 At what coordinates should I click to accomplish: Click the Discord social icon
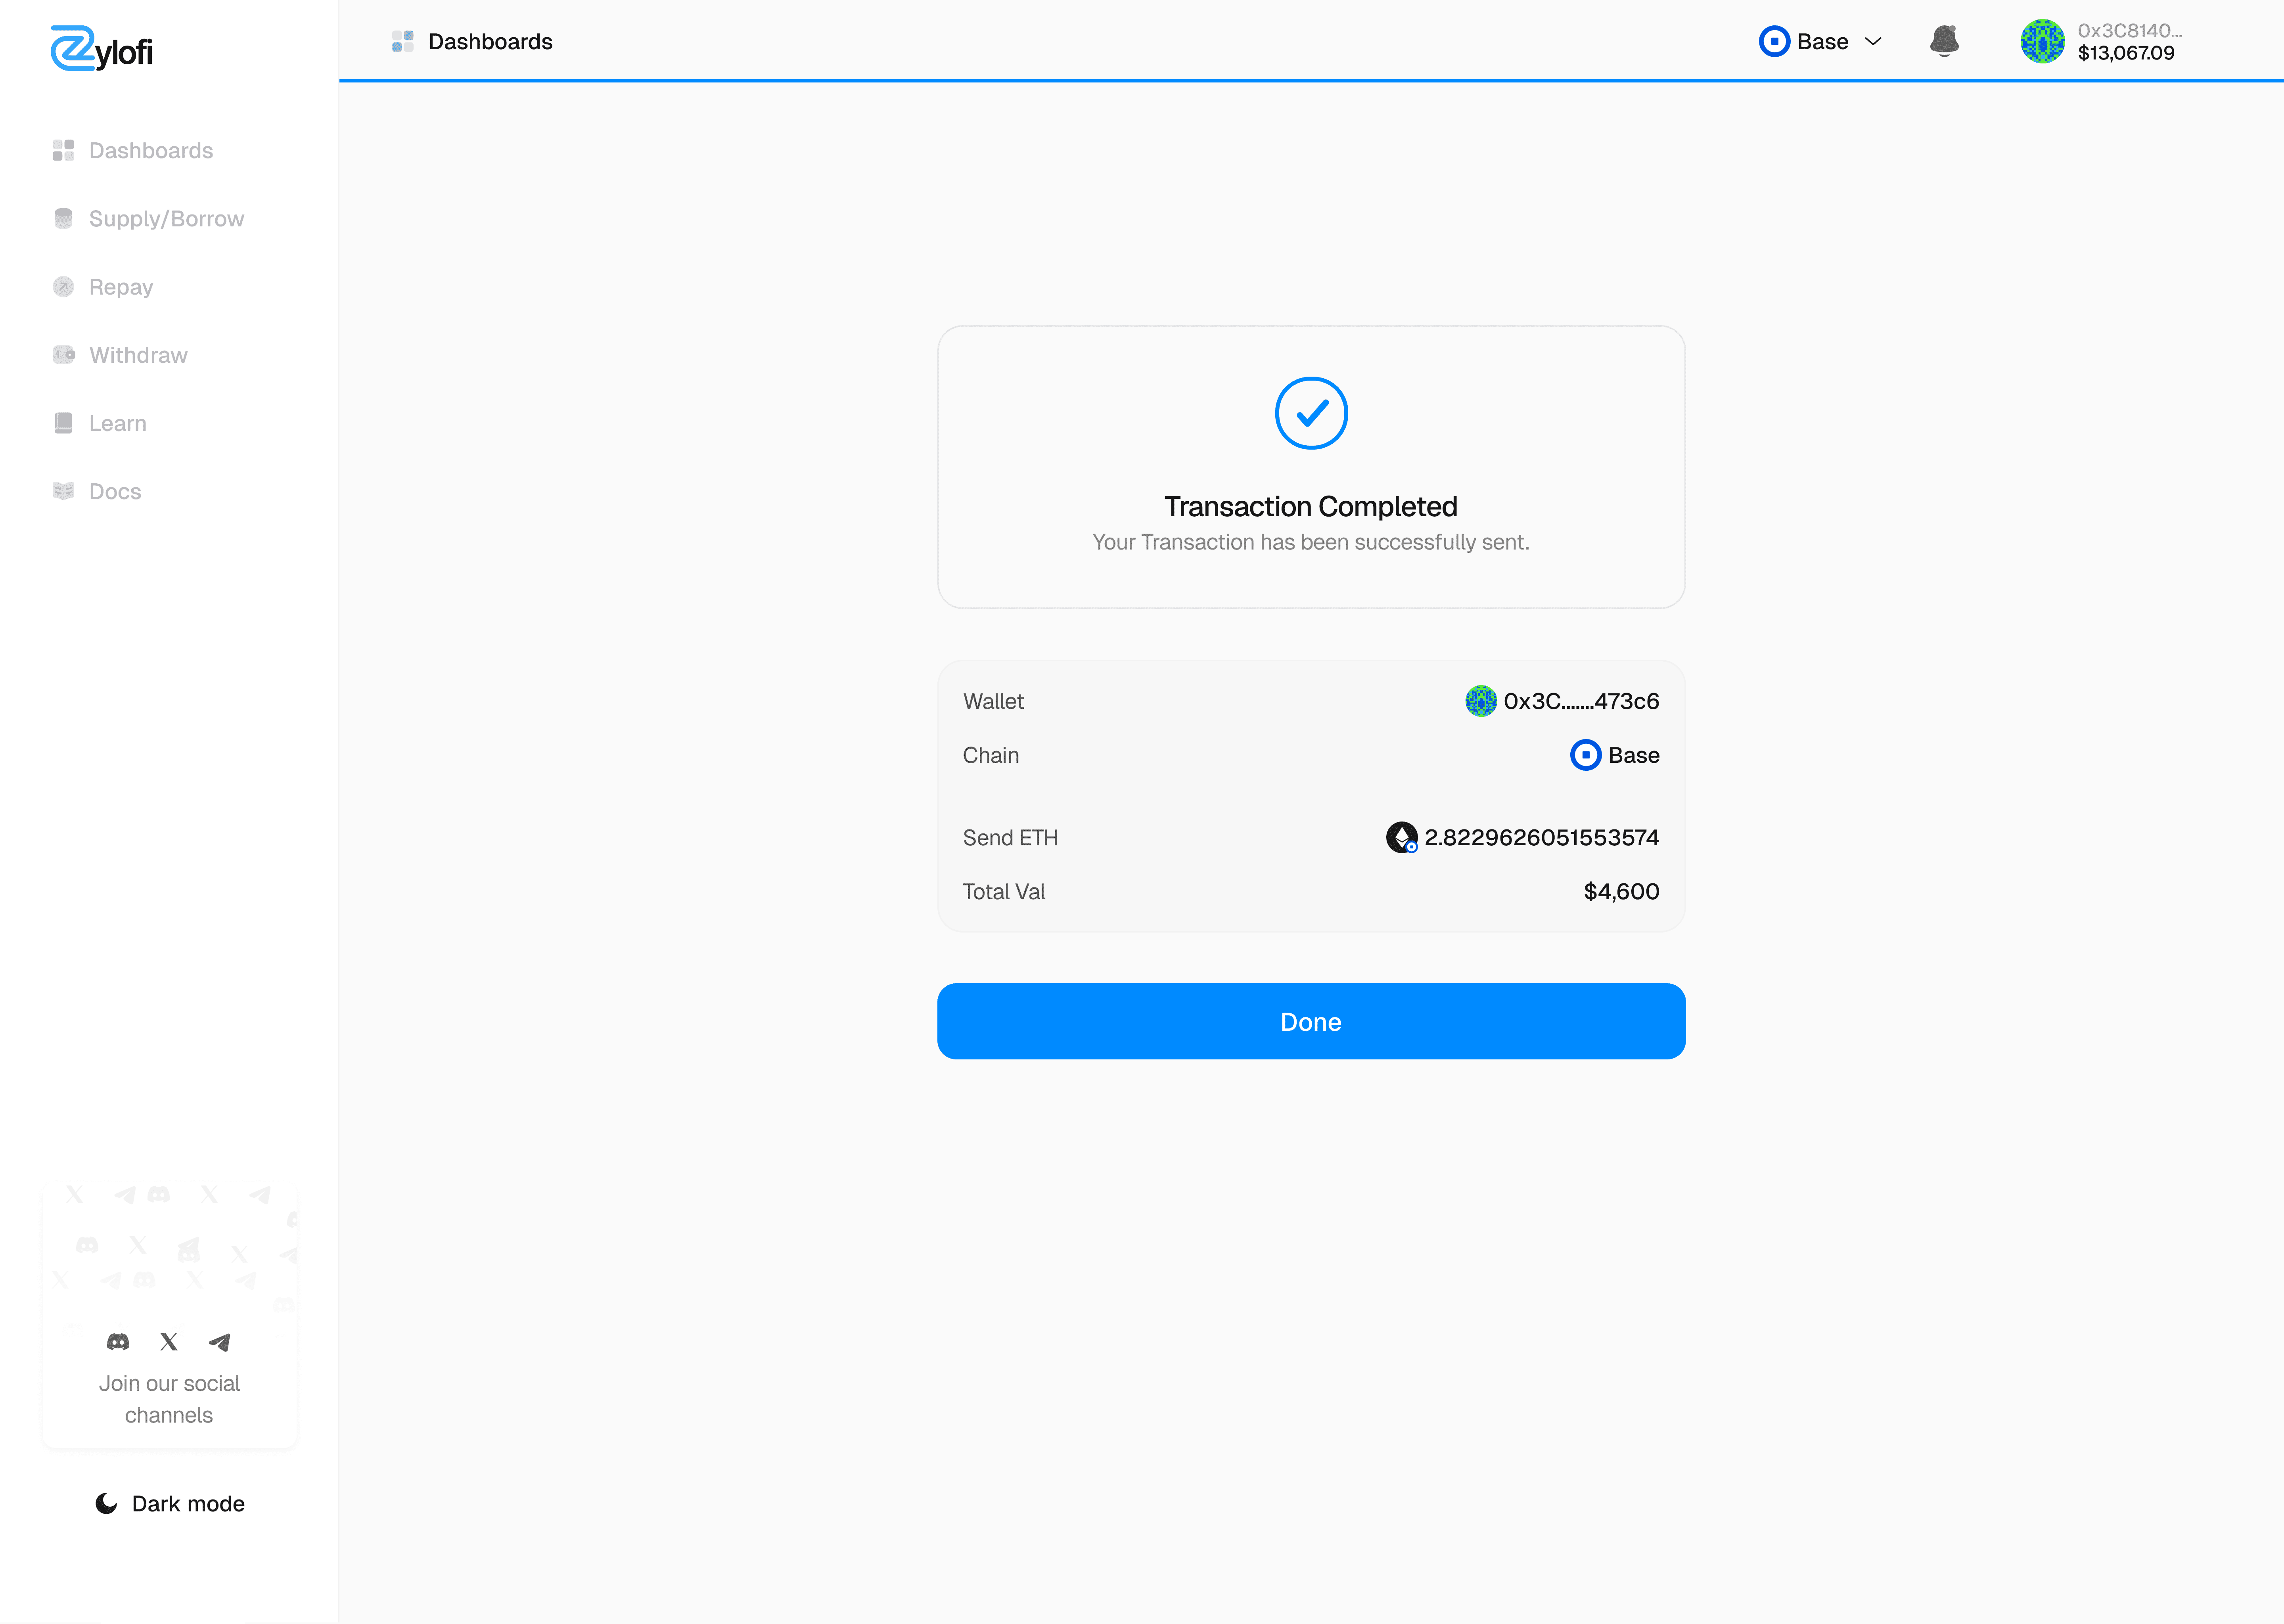click(118, 1342)
